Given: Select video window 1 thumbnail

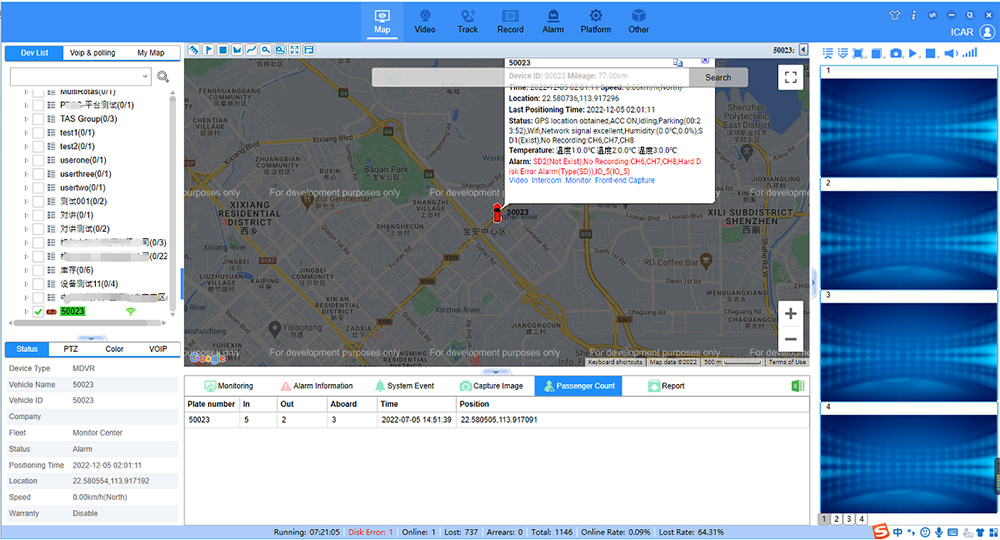Looking at the screenshot, I should [908, 121].
